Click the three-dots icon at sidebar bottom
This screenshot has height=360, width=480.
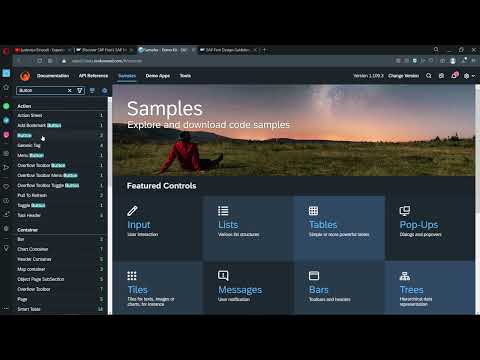tap(6, 309)
